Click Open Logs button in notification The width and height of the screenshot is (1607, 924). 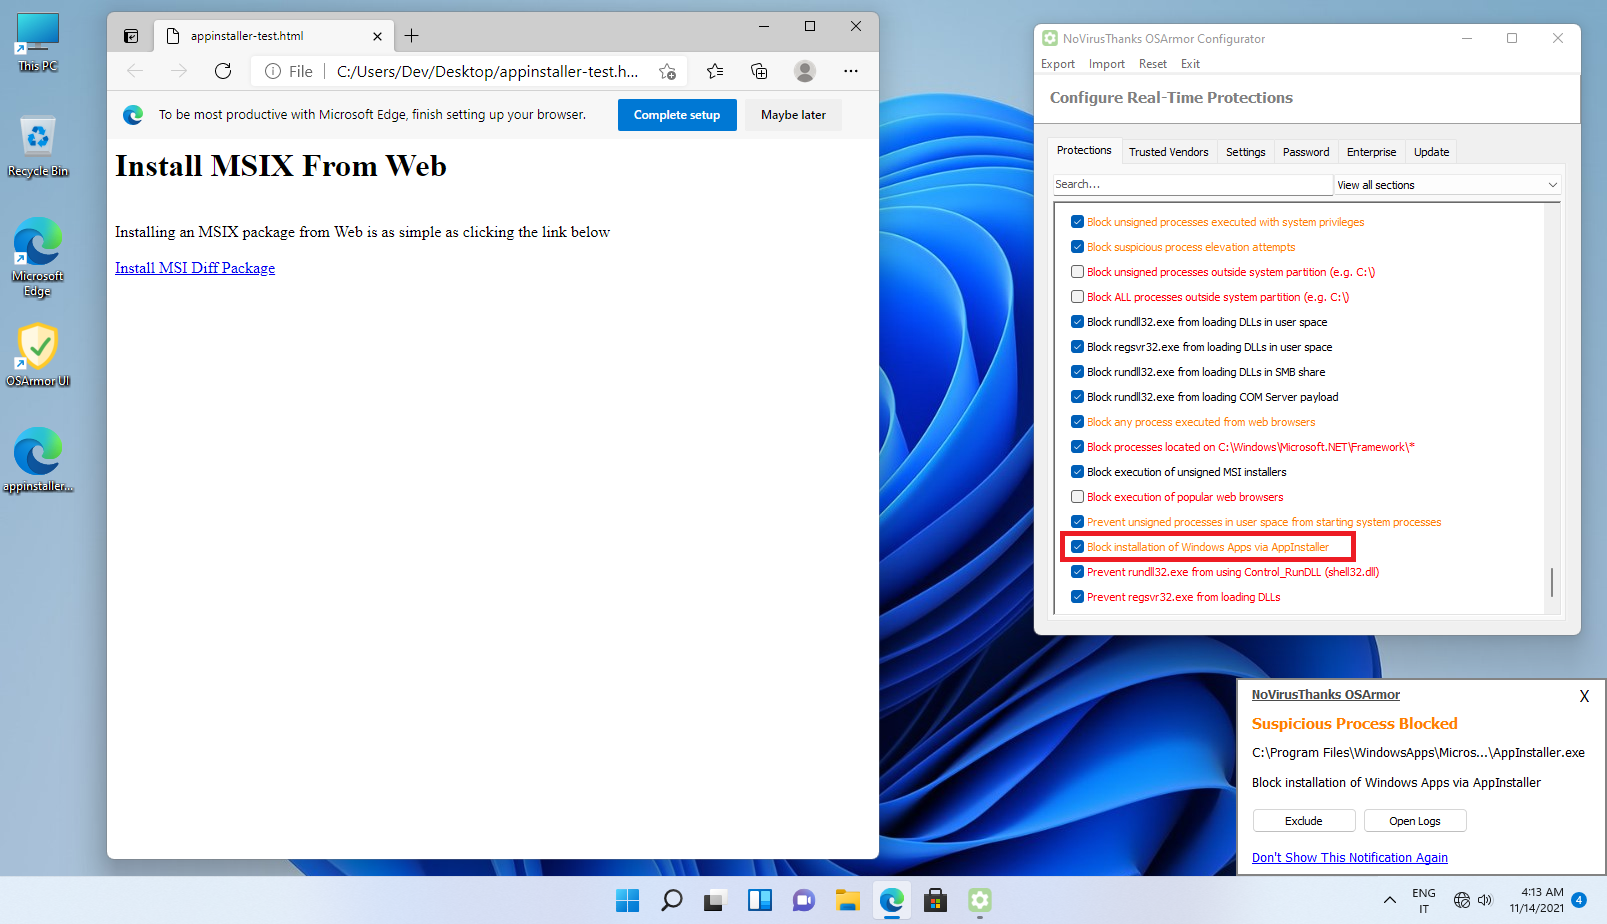[x=1415, y=821]
